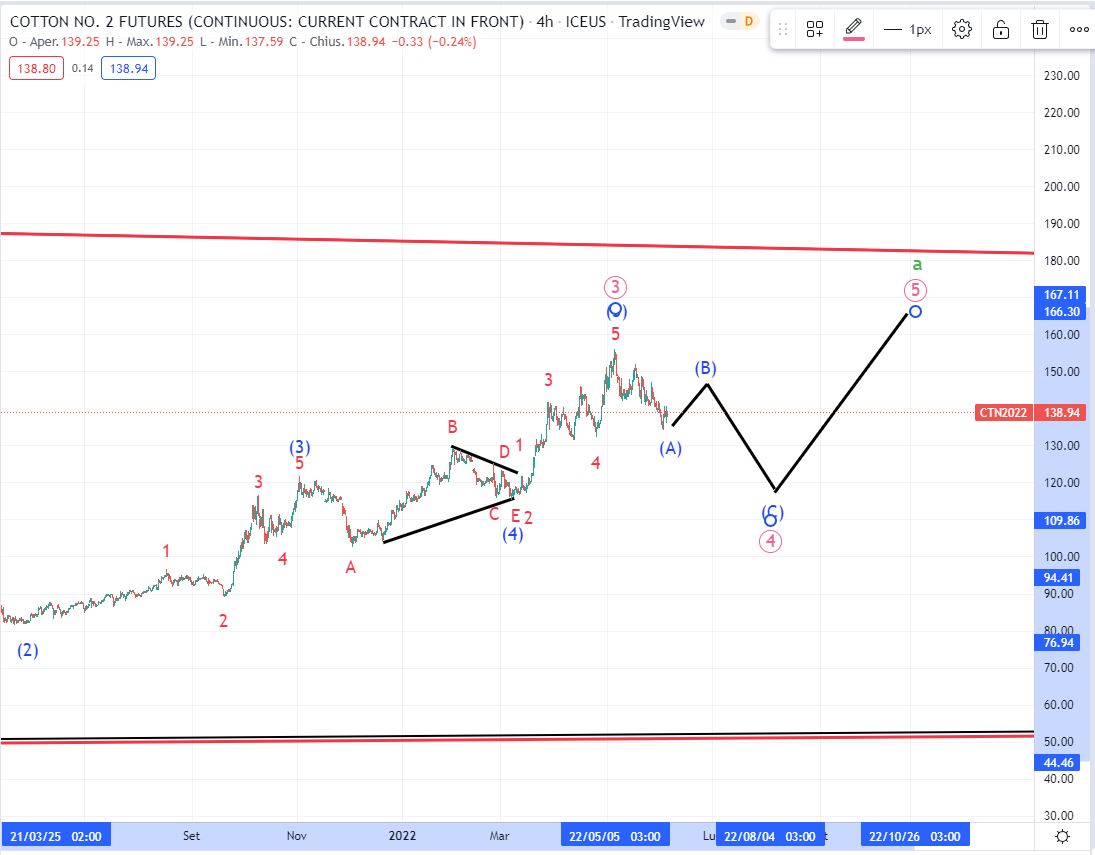Image resolution: width=1095 pixels, height=855 pixels.
Task: Open the line color pencil tool
Action: pos(853,29)
